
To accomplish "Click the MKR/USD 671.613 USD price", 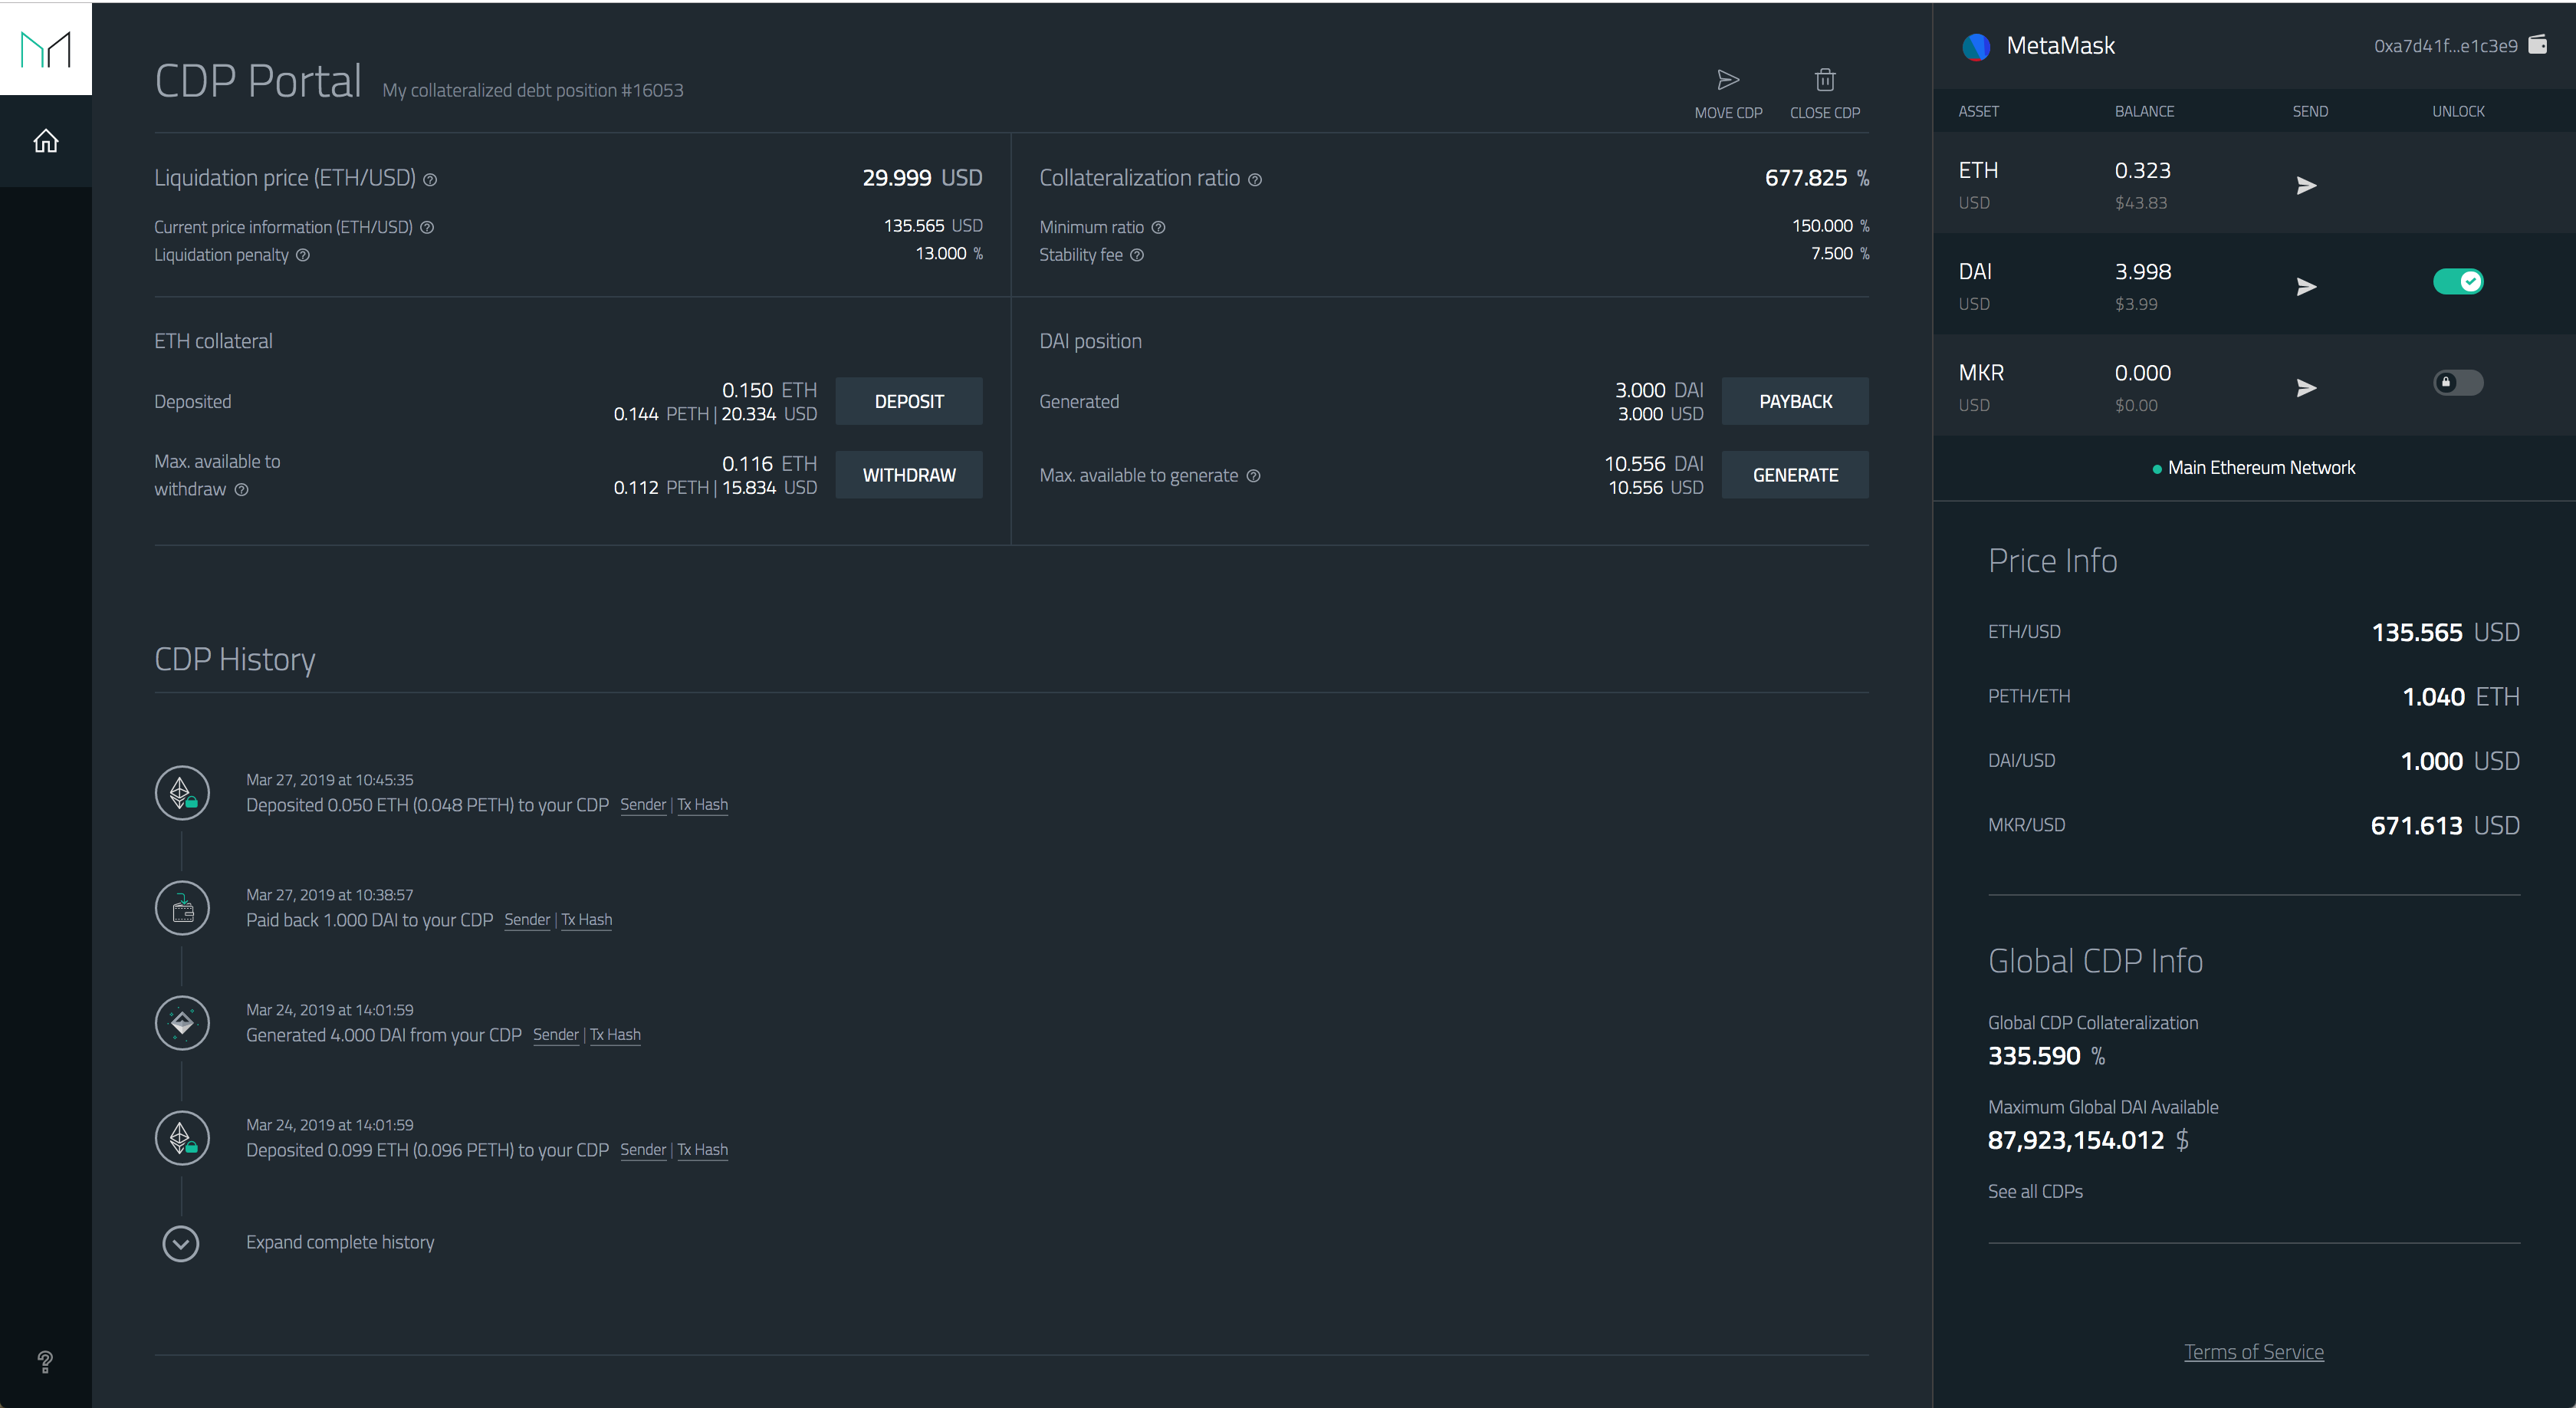I will [2445, 826].
